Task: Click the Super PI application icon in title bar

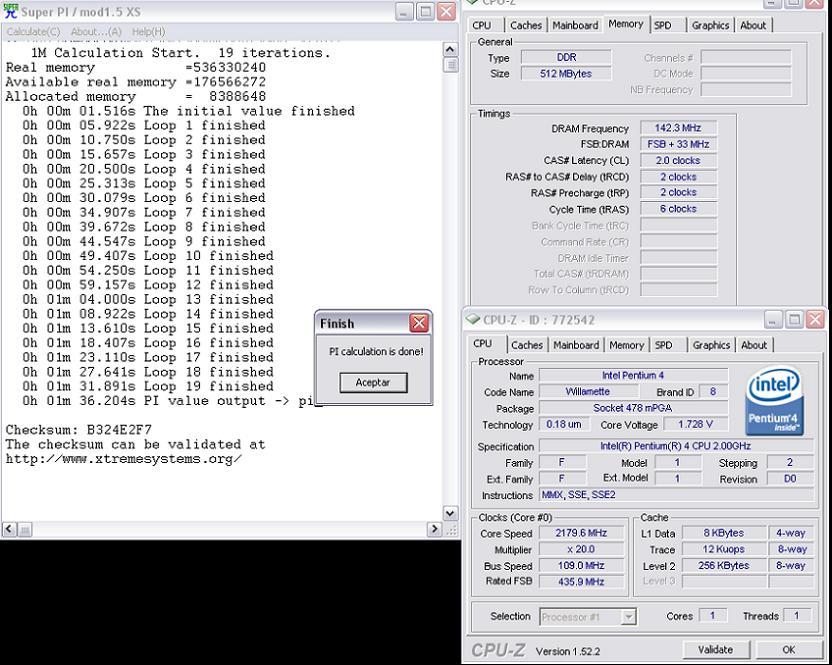Action: pyautogui.click(x=11, y=11)
